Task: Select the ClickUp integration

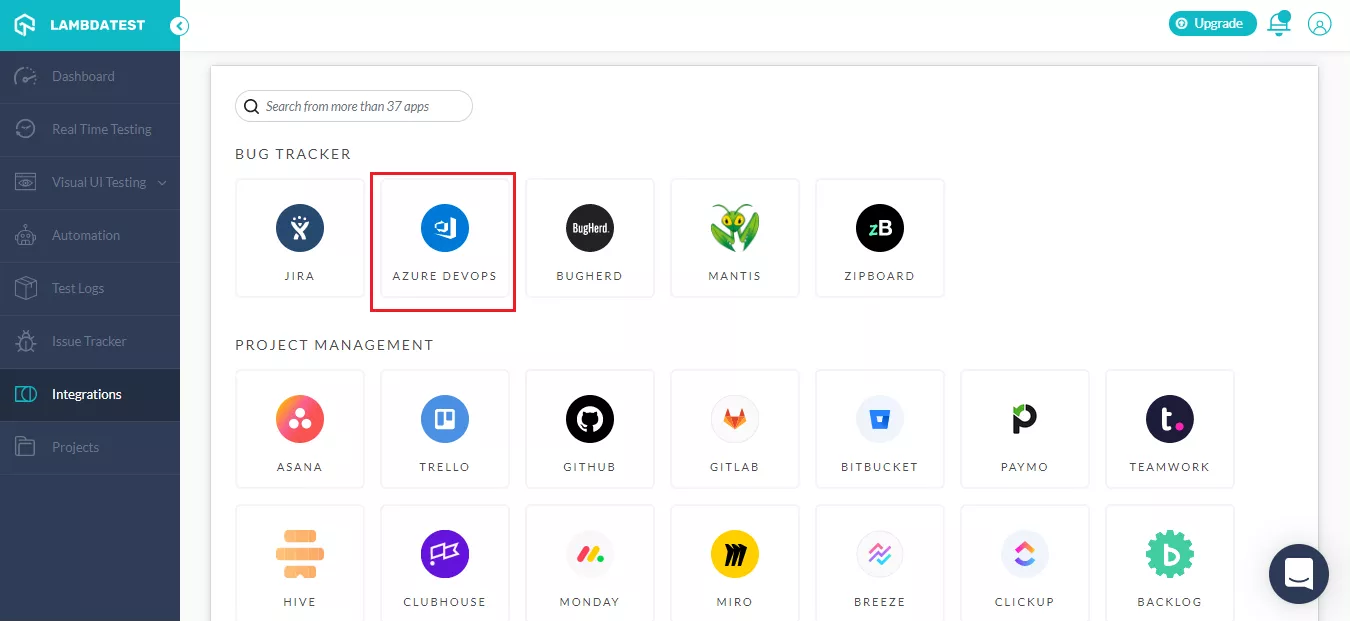Action: click(1024, 563)
